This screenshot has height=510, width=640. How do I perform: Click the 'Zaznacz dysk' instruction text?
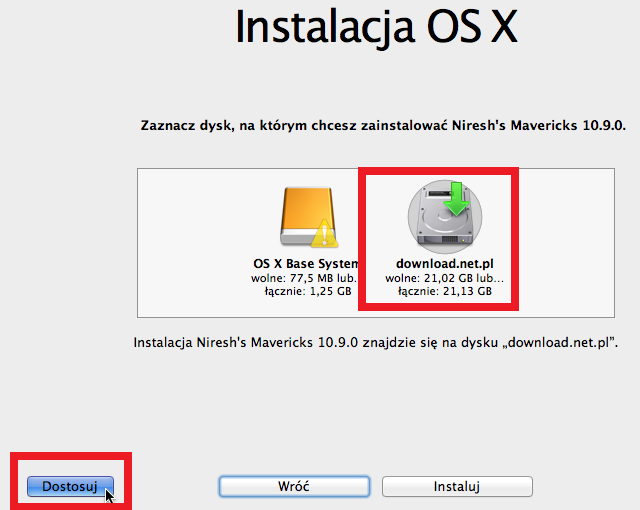(x=383, y=125)
